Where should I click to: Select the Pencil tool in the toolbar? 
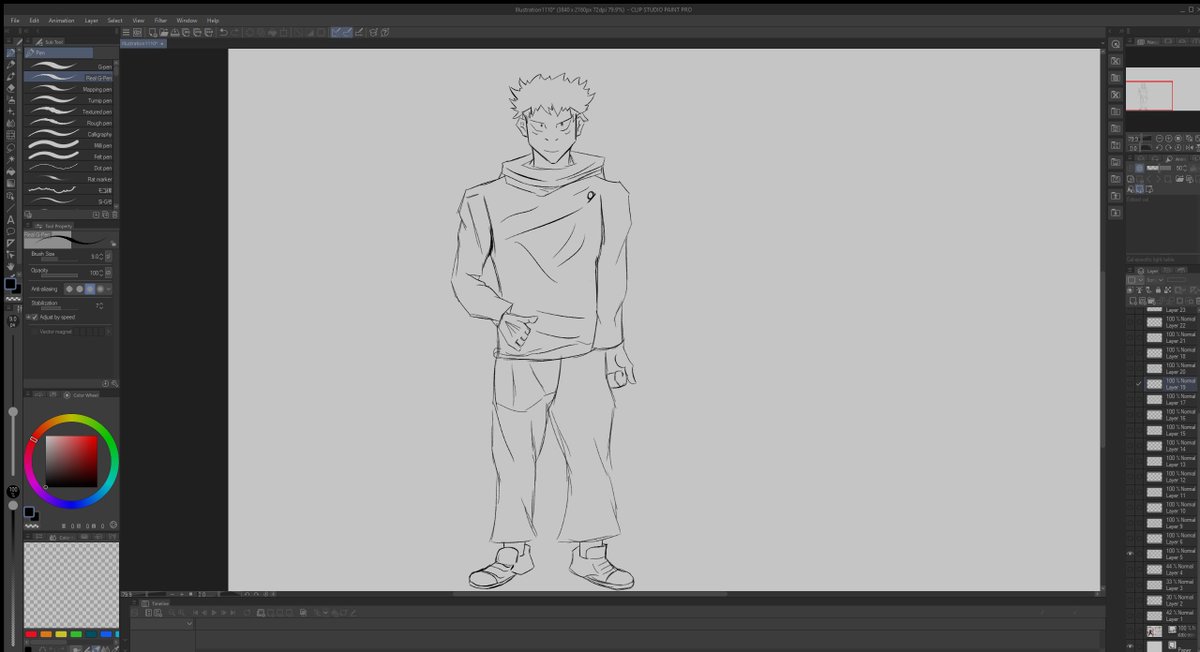click(x=10, y=64)
